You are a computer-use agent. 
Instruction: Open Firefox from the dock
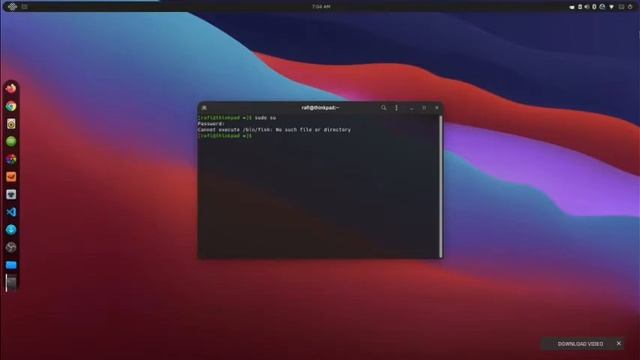11,89
